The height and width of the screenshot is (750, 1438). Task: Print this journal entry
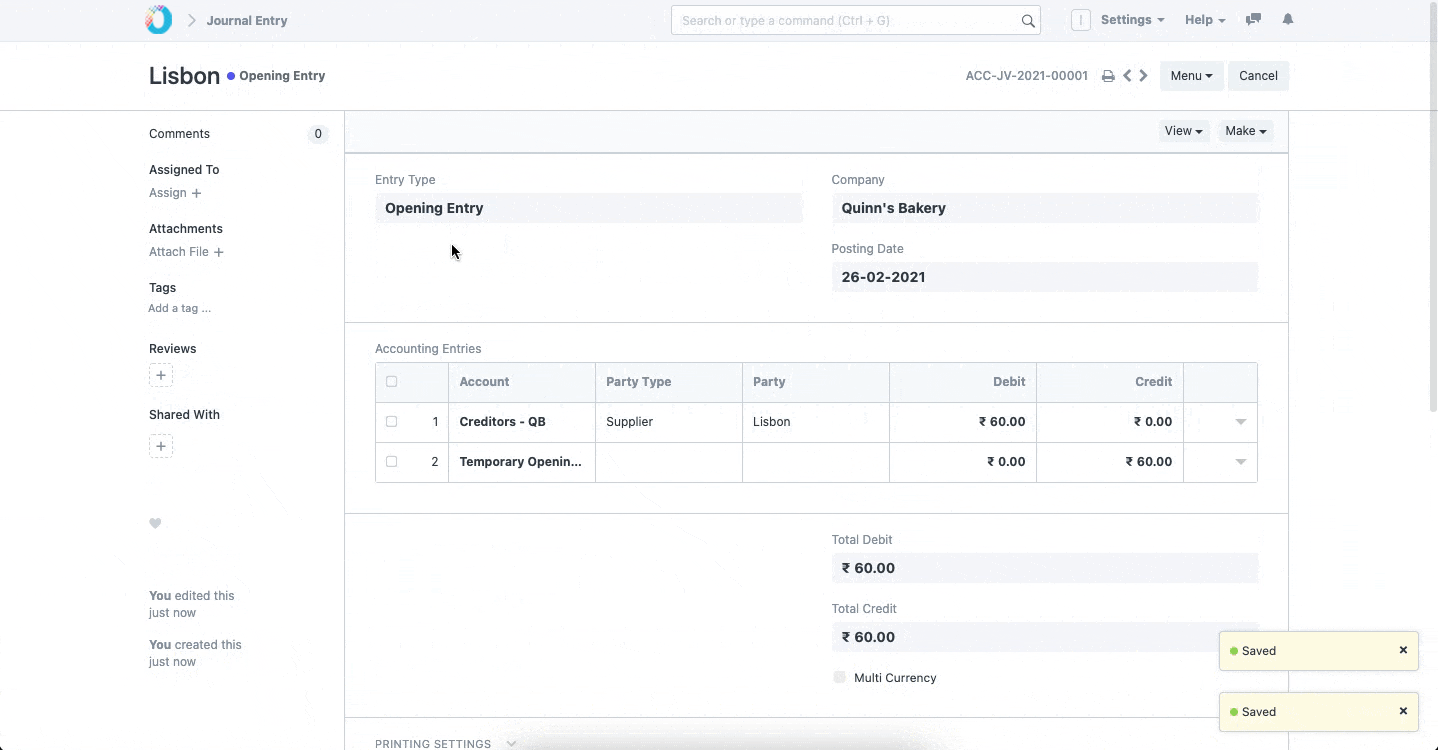tap(1108, 76)
